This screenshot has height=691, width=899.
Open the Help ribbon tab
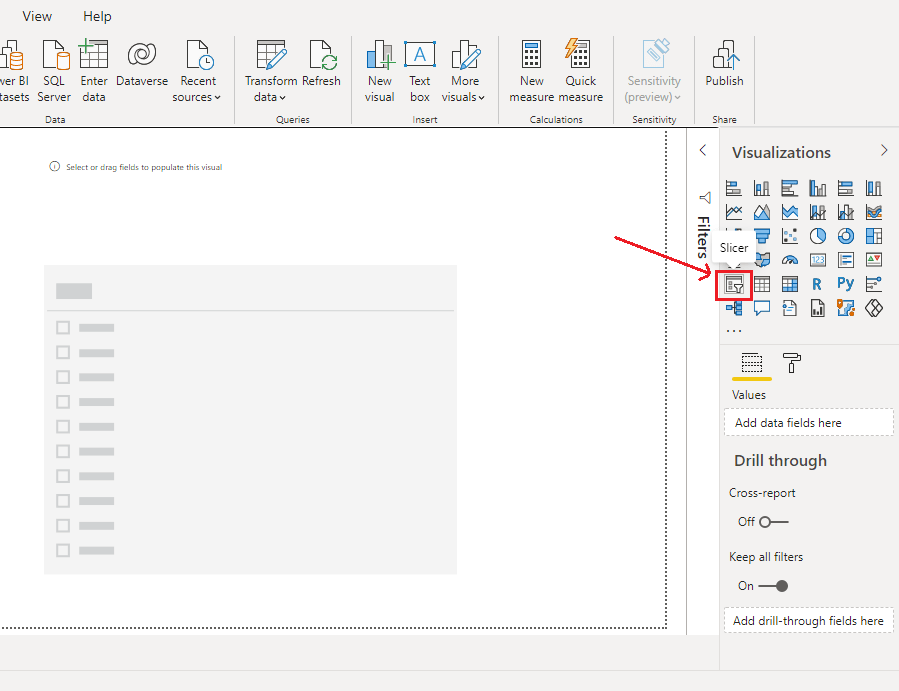pos(97,17)
